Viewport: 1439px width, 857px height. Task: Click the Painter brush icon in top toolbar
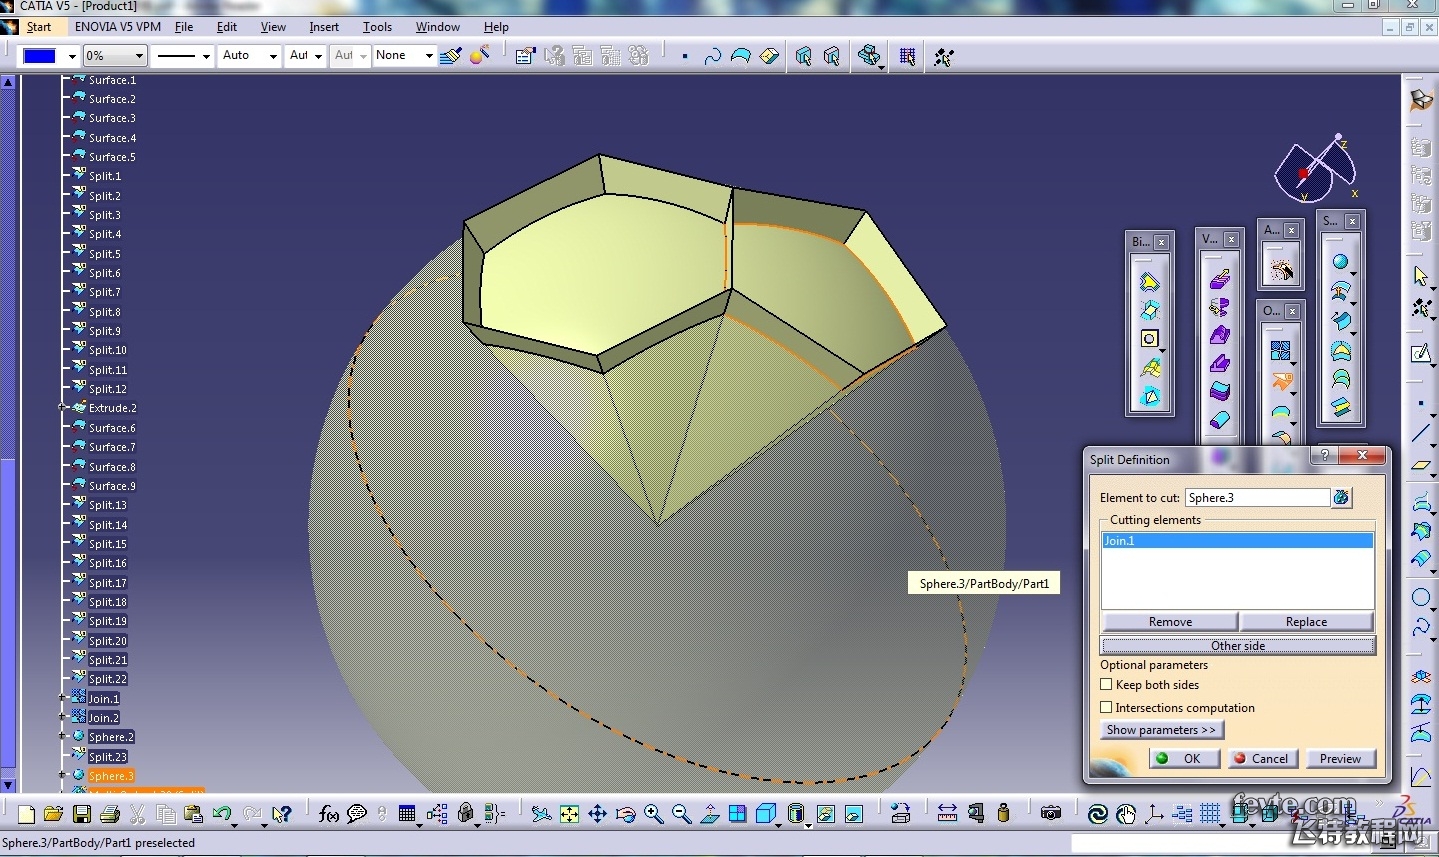(x=451, y=56)
